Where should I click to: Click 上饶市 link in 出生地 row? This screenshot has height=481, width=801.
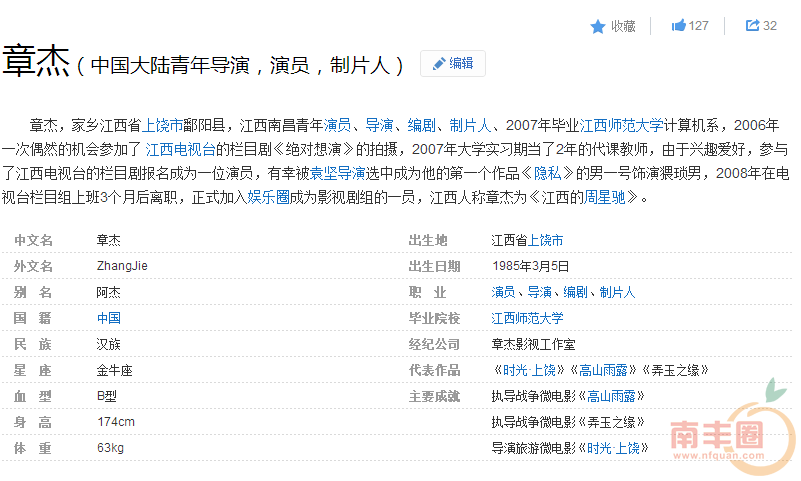[545, 240]
